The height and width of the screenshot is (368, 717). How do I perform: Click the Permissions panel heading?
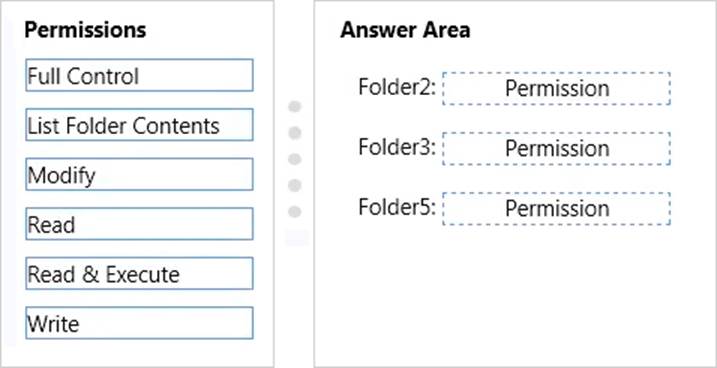(x=85, y=30)
